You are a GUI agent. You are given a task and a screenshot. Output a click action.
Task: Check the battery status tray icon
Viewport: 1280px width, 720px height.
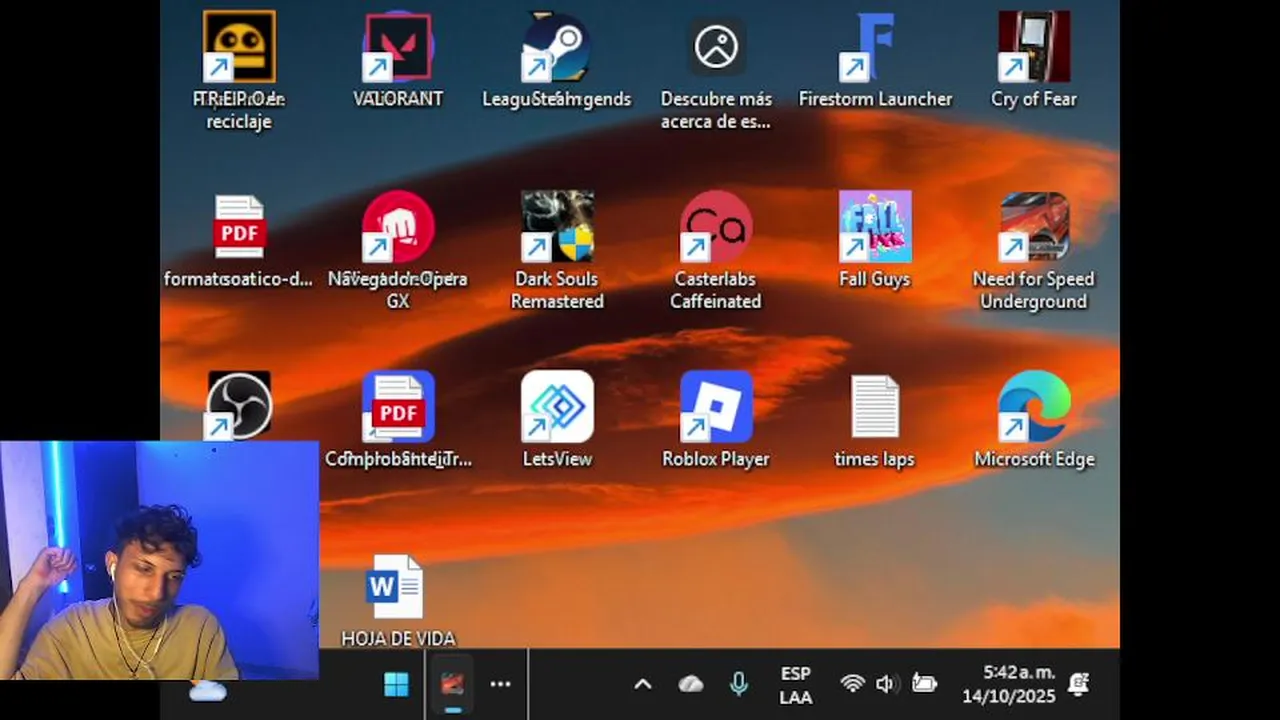pos(924,684)
